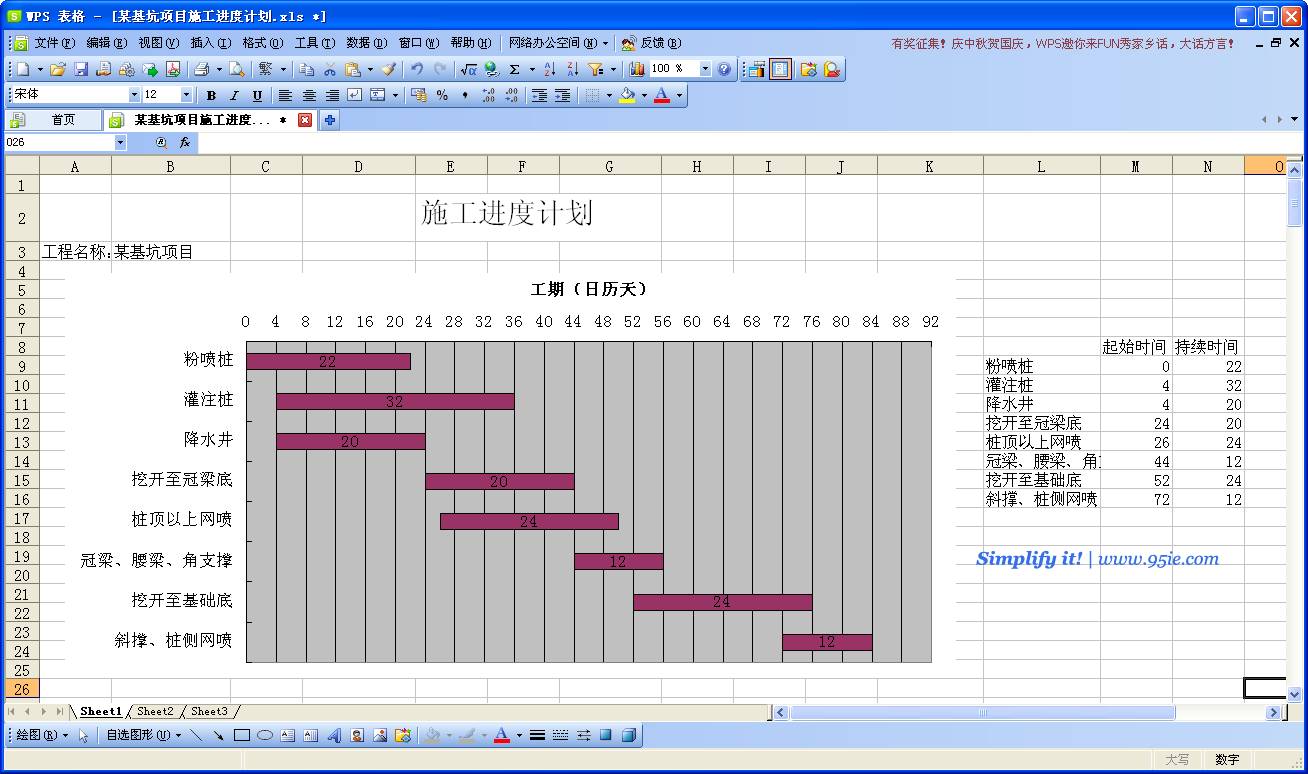The height and width of the screenshot is (774, 1308).
Task: Open the zoom percentage dropdown showing 100%
Action: point(704,69)
